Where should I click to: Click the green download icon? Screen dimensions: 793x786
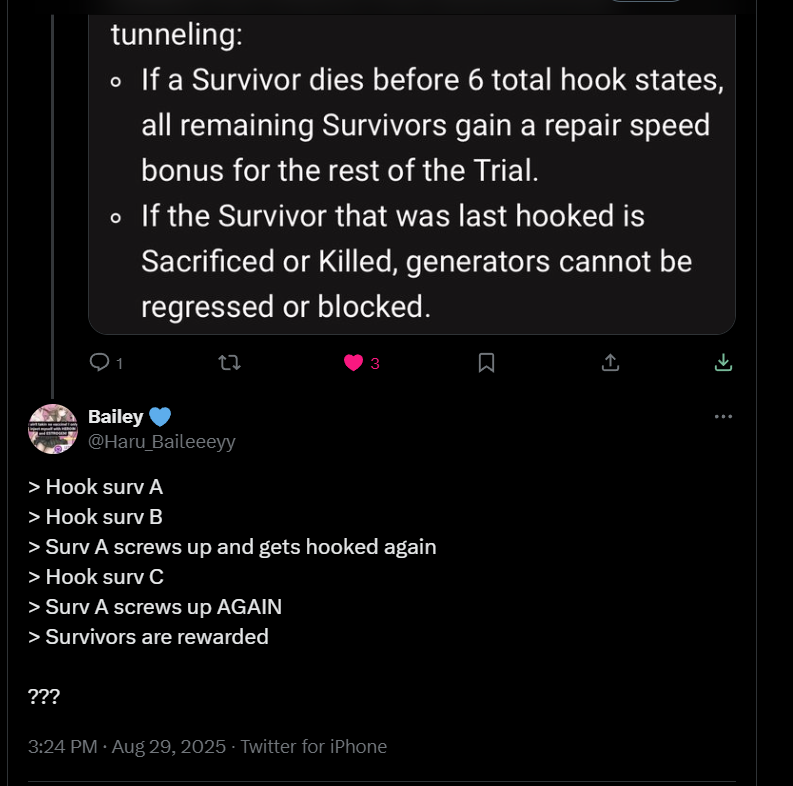(x=723, y=362)
